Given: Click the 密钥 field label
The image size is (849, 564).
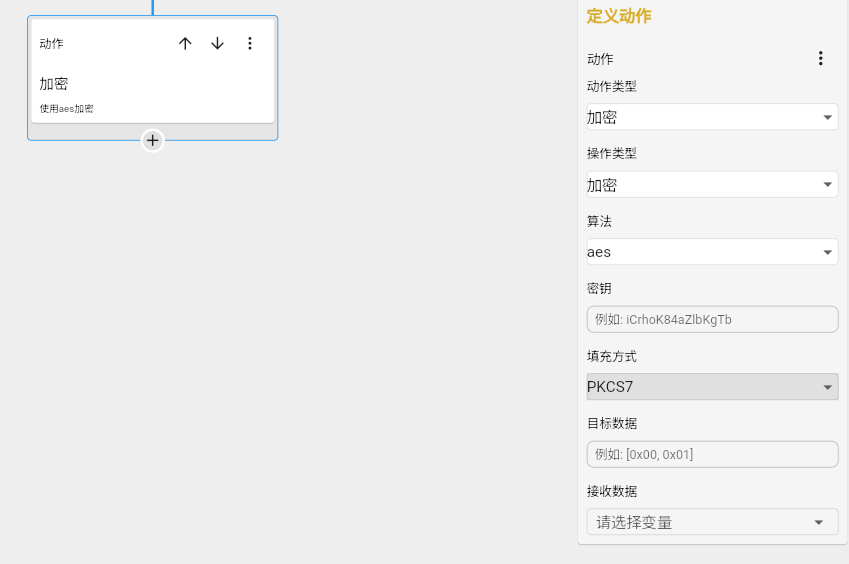Looking at the screenshot, I should (599, 288).
